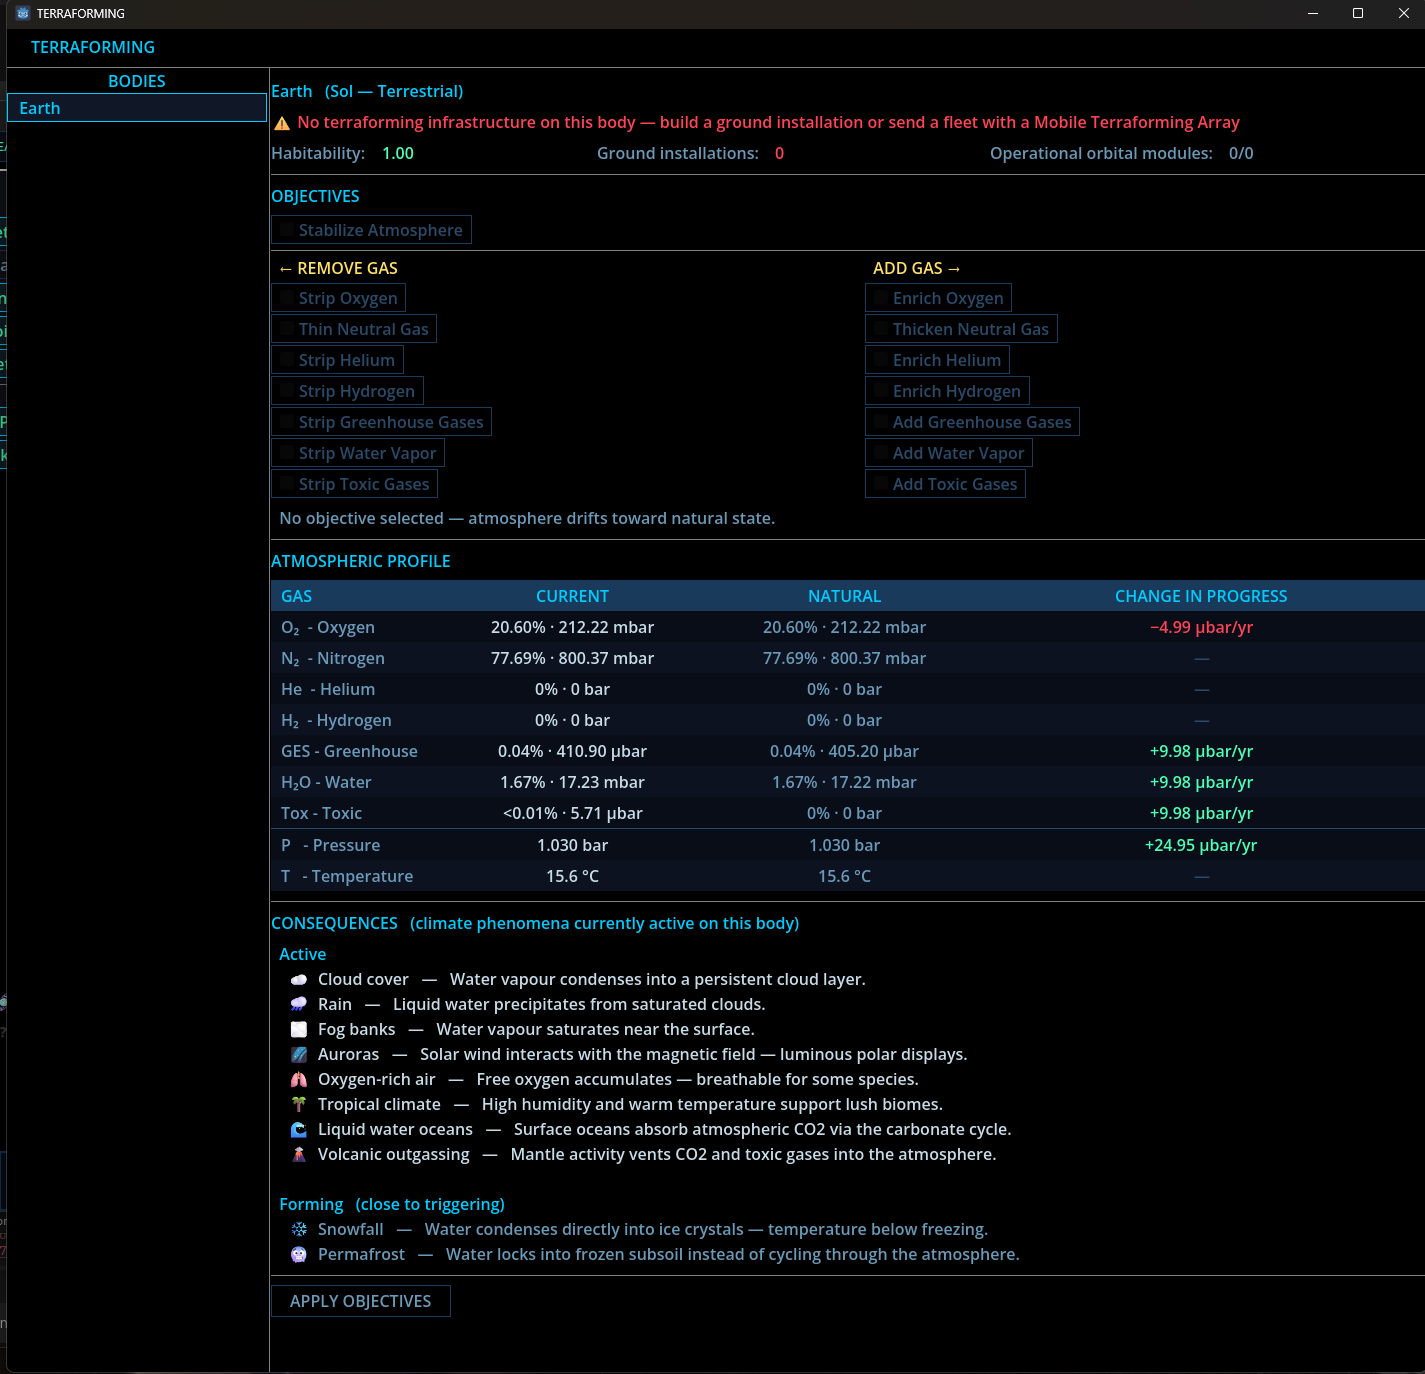Toggle Add Greenhouse Gases
The height and width of the screenshot is (1374, 1425).
coord(972,422)
